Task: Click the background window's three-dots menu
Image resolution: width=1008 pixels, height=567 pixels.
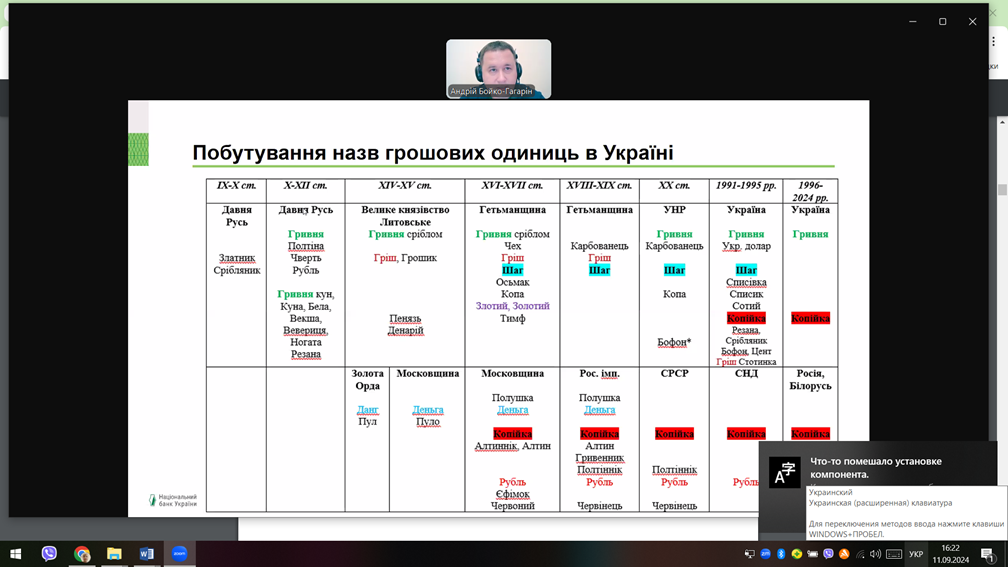Action: tap(994, 41)
